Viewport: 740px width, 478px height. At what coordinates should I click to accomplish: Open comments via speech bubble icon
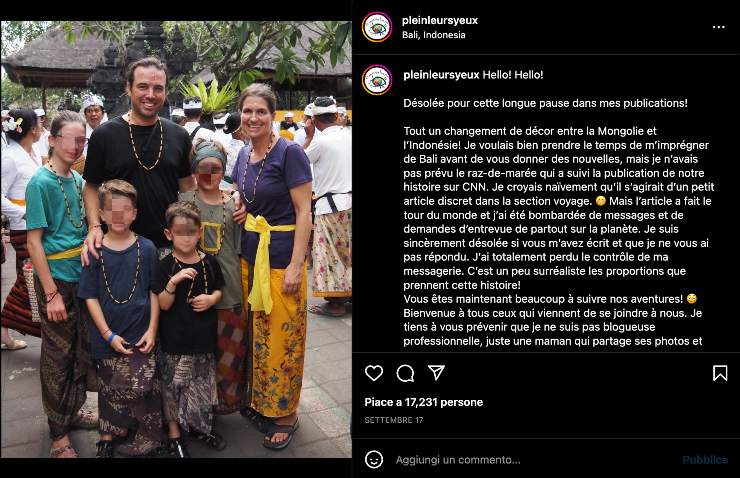point(405,373)
